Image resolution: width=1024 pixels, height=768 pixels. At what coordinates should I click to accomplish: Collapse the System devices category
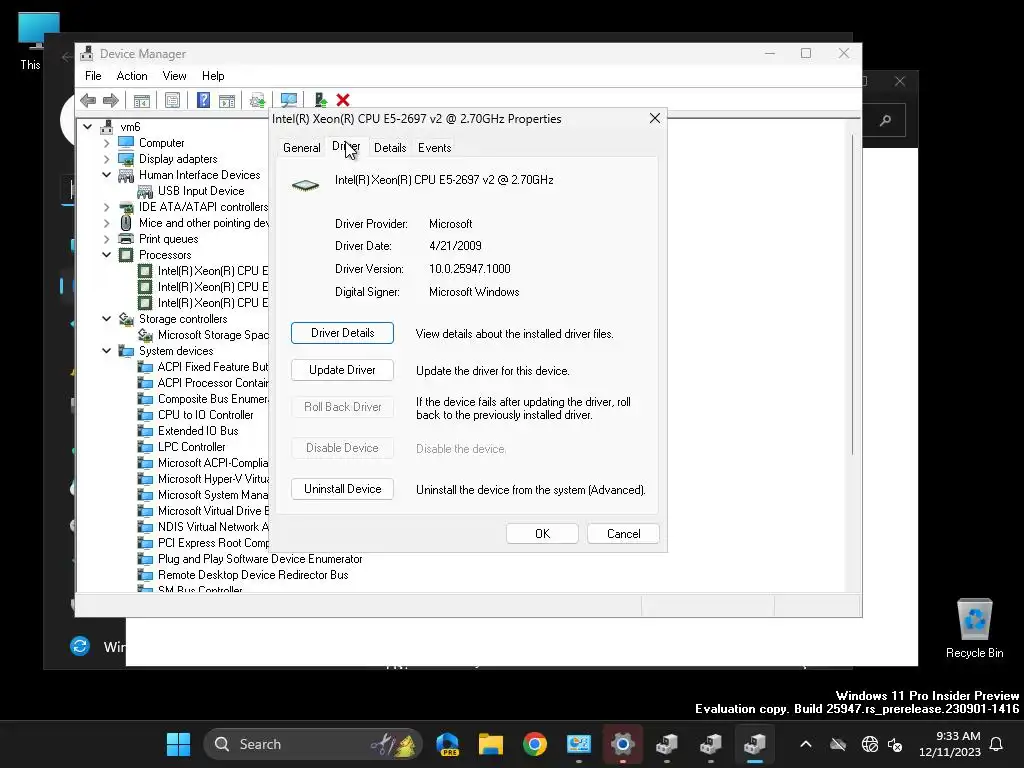(106, 351)
